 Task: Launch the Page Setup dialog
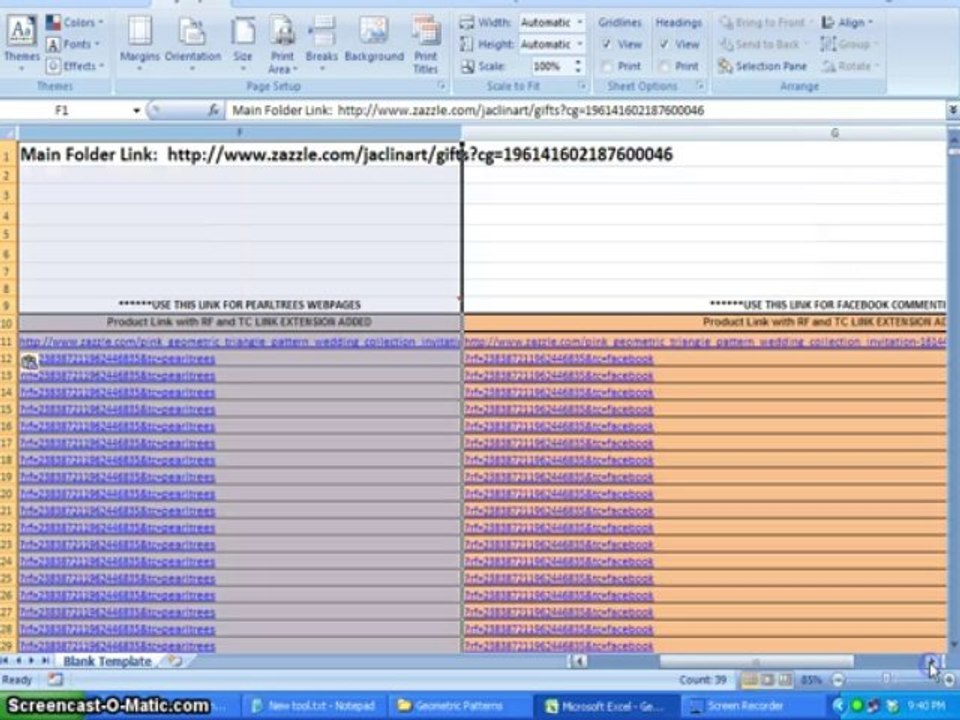coord(441,86)
